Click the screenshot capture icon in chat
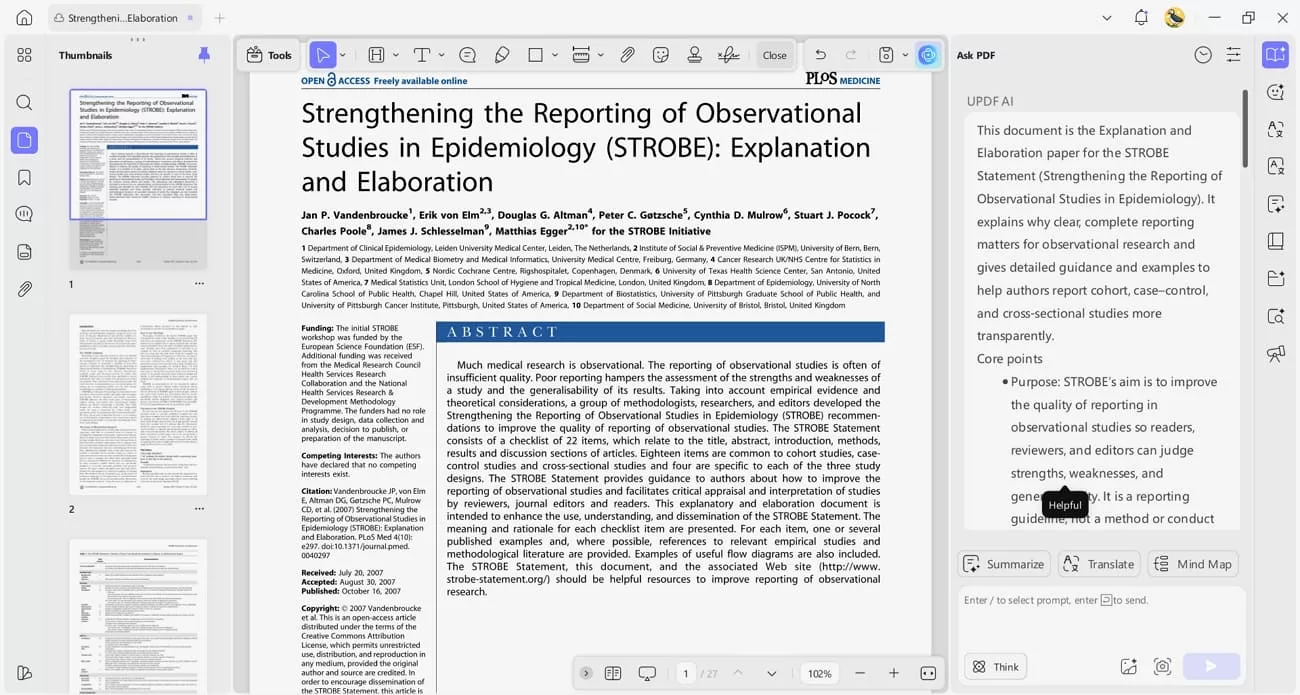 pyautogui.click(x=1162, y=667)
